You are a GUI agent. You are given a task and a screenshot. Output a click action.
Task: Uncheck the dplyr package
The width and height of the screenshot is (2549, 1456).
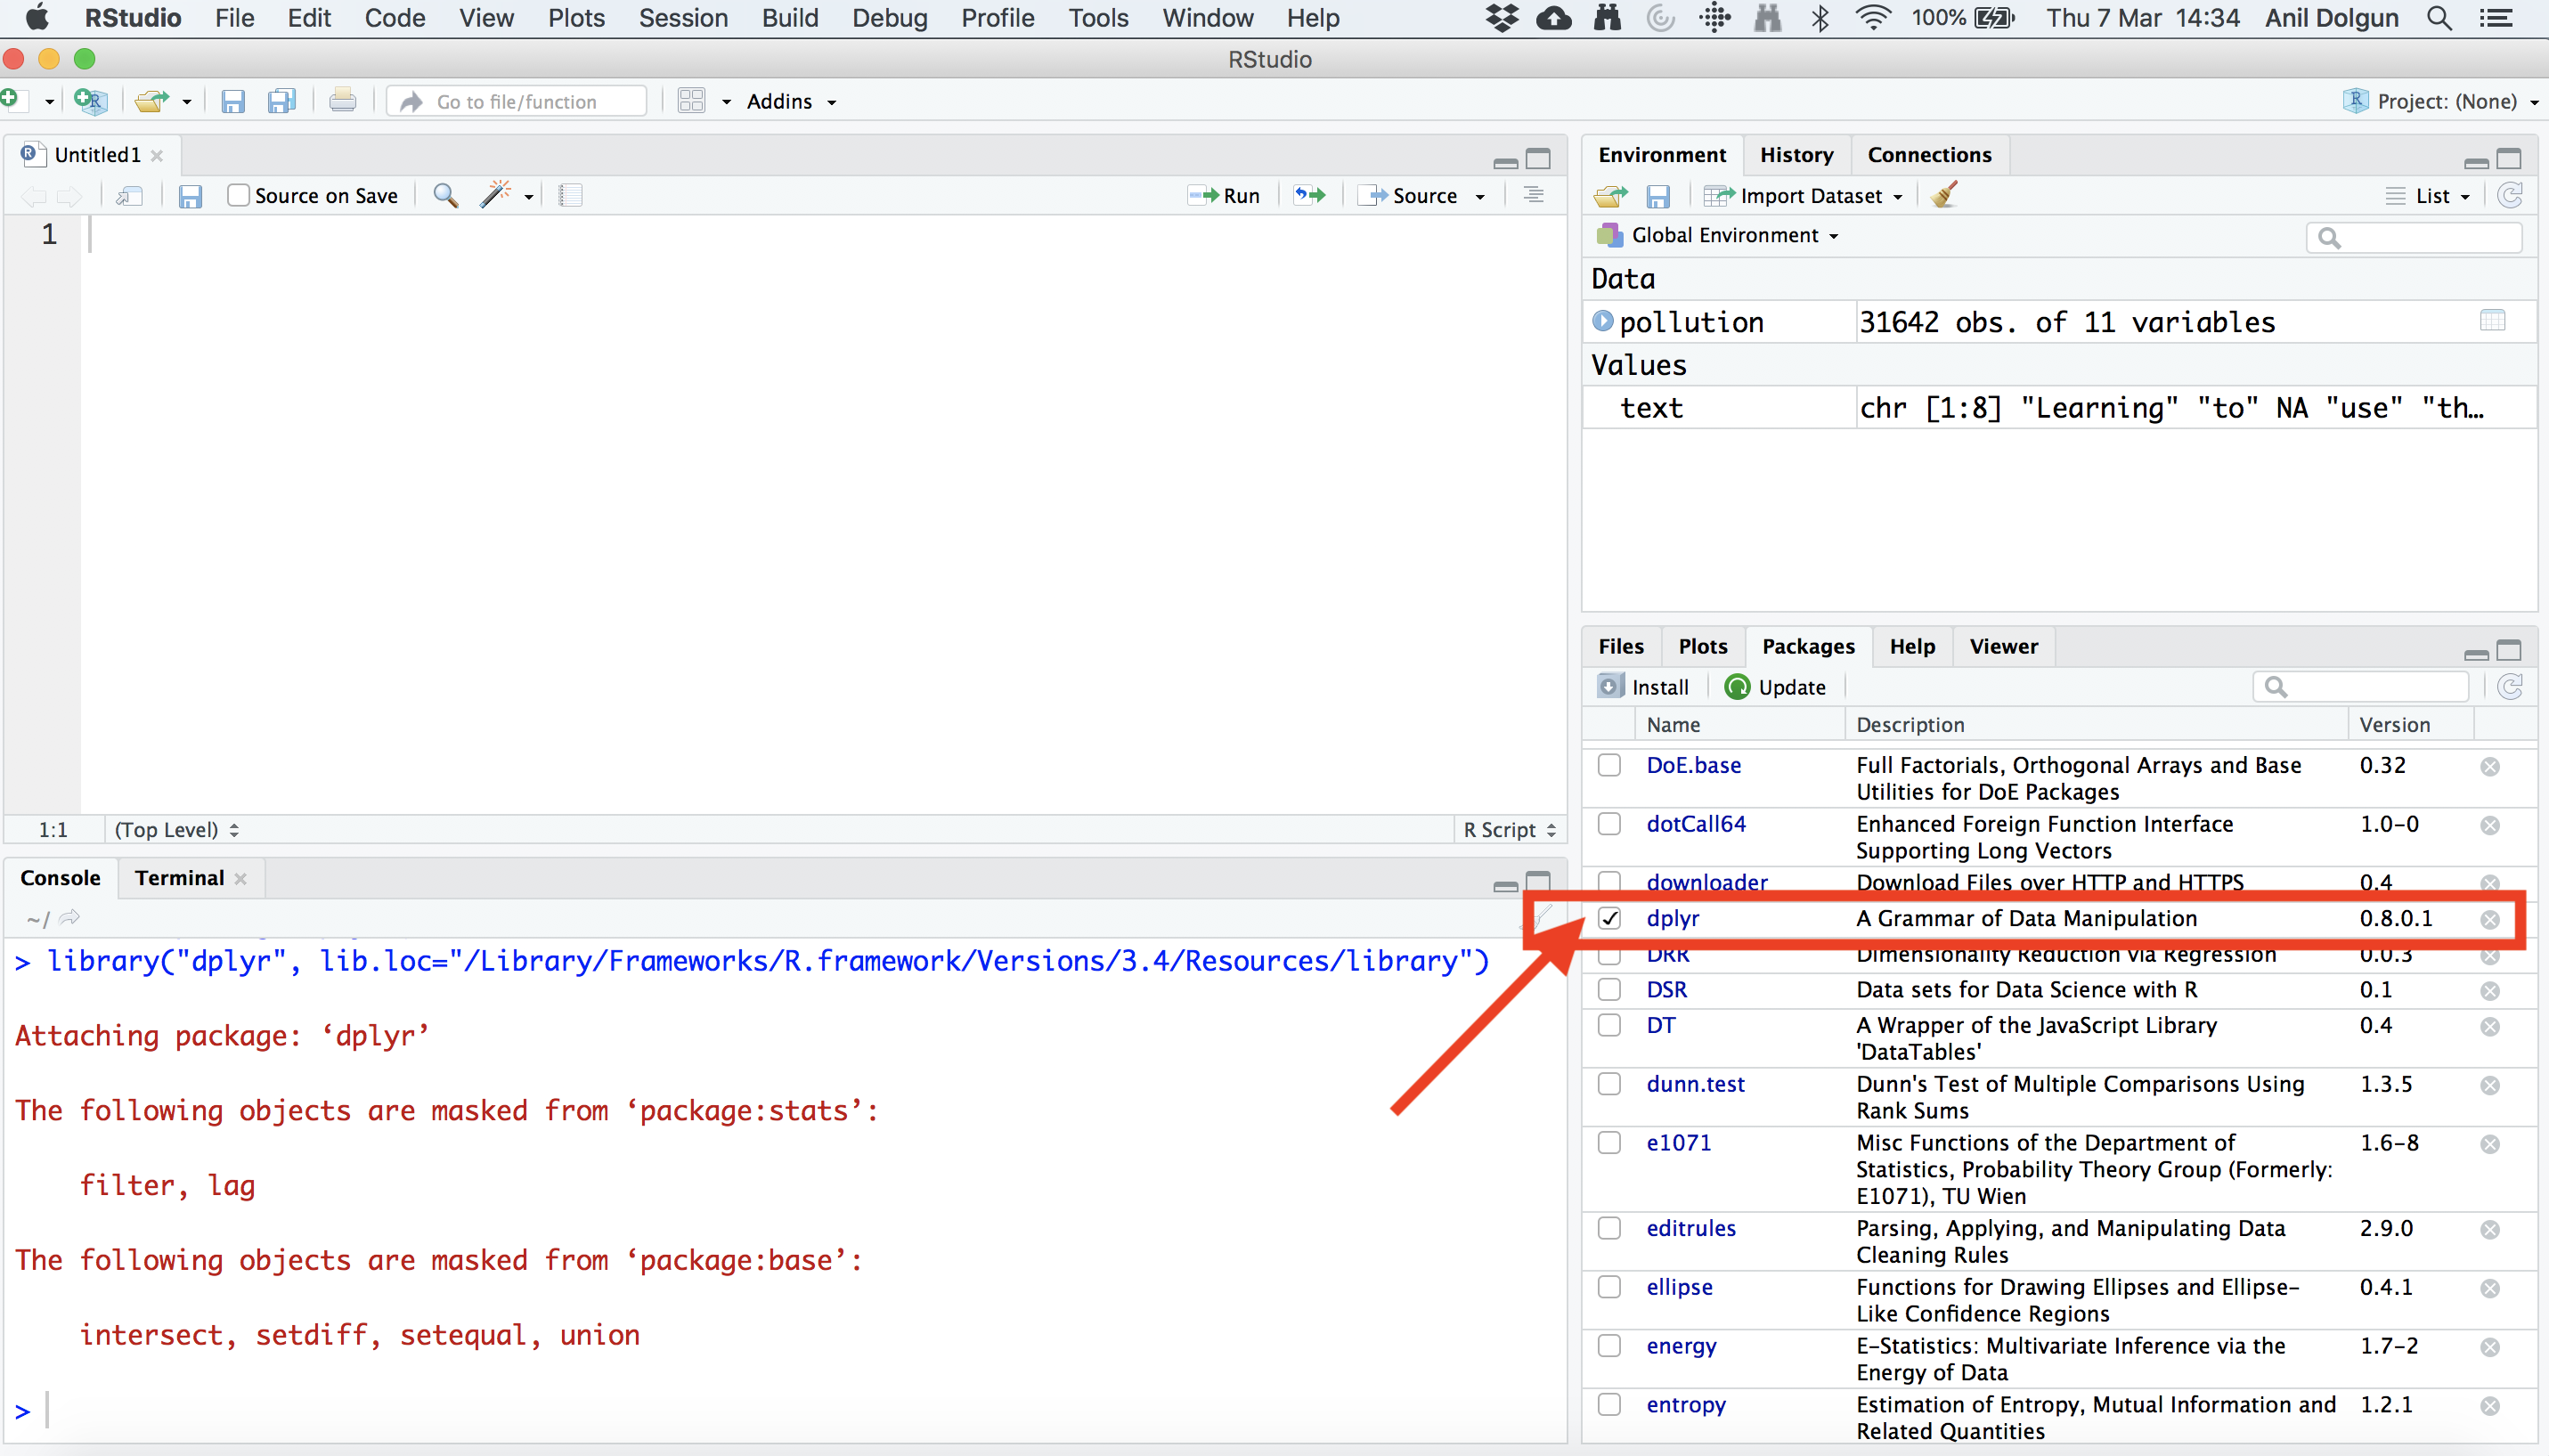(1609, 918)
